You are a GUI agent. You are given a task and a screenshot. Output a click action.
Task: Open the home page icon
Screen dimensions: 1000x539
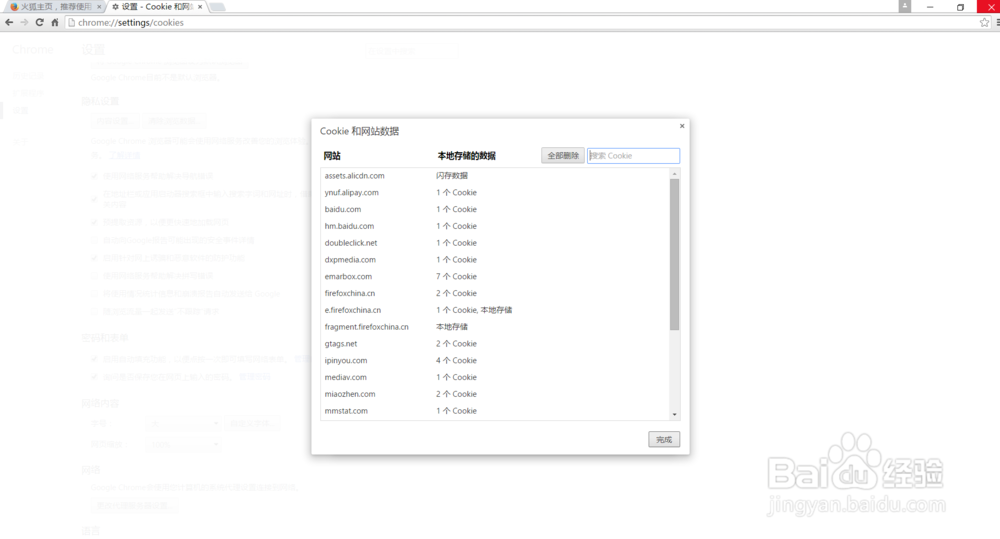55,22
